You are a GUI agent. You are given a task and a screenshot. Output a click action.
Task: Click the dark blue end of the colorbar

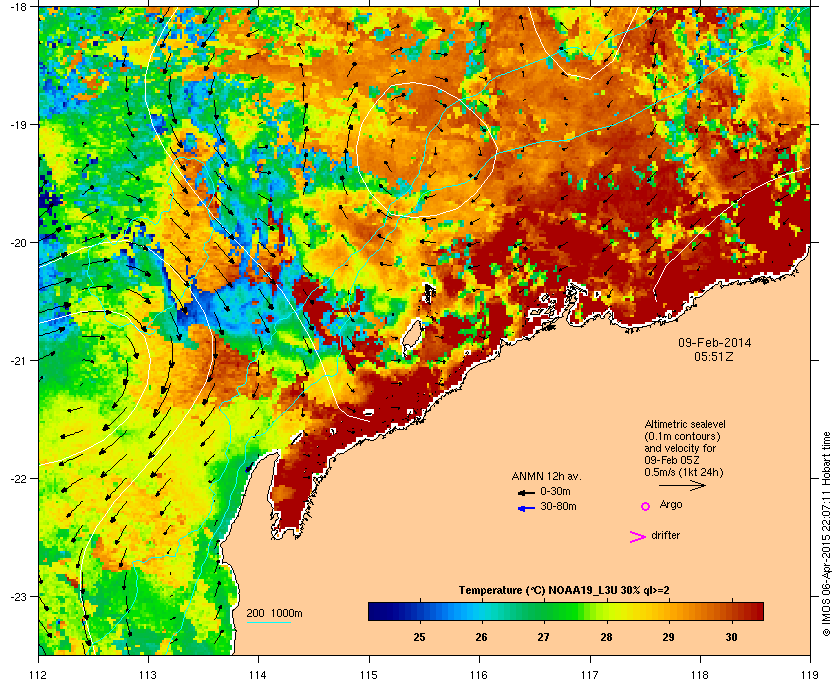[376, 611]
